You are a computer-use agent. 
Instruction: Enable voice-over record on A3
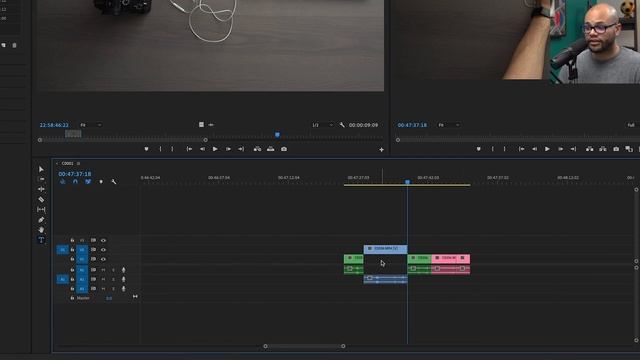click(124, 289)
